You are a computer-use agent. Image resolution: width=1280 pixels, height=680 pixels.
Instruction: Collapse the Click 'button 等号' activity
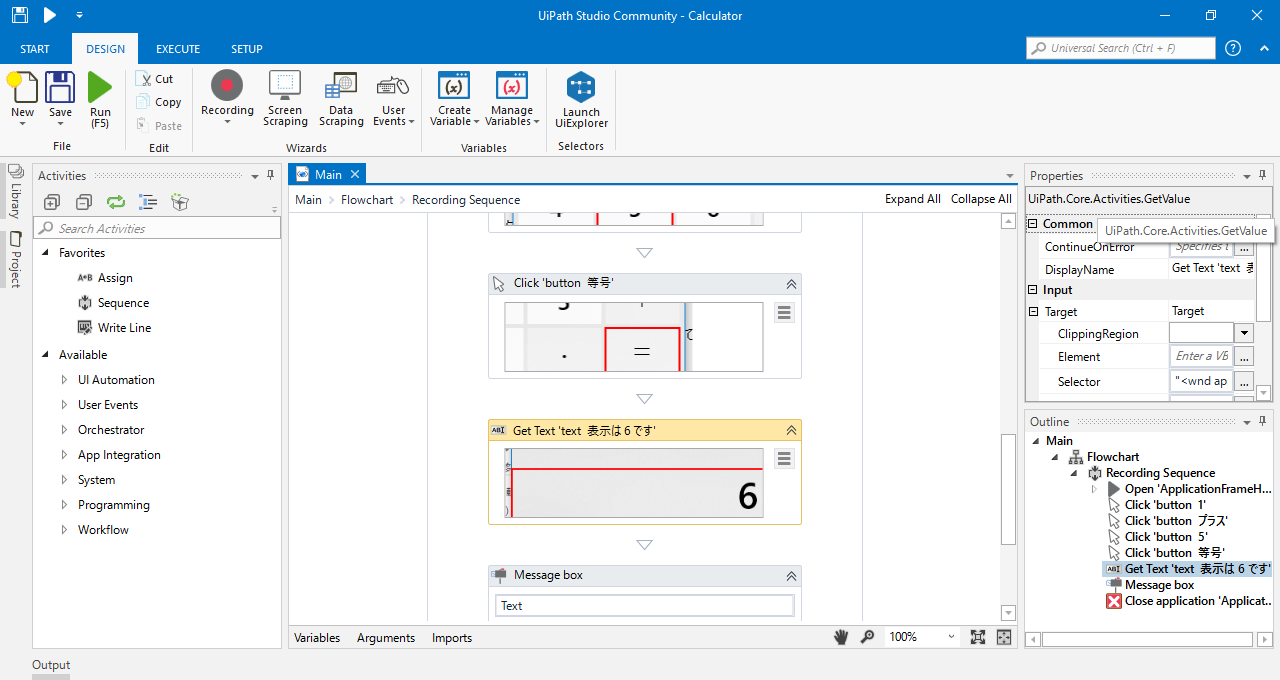[x=791, y=284]
